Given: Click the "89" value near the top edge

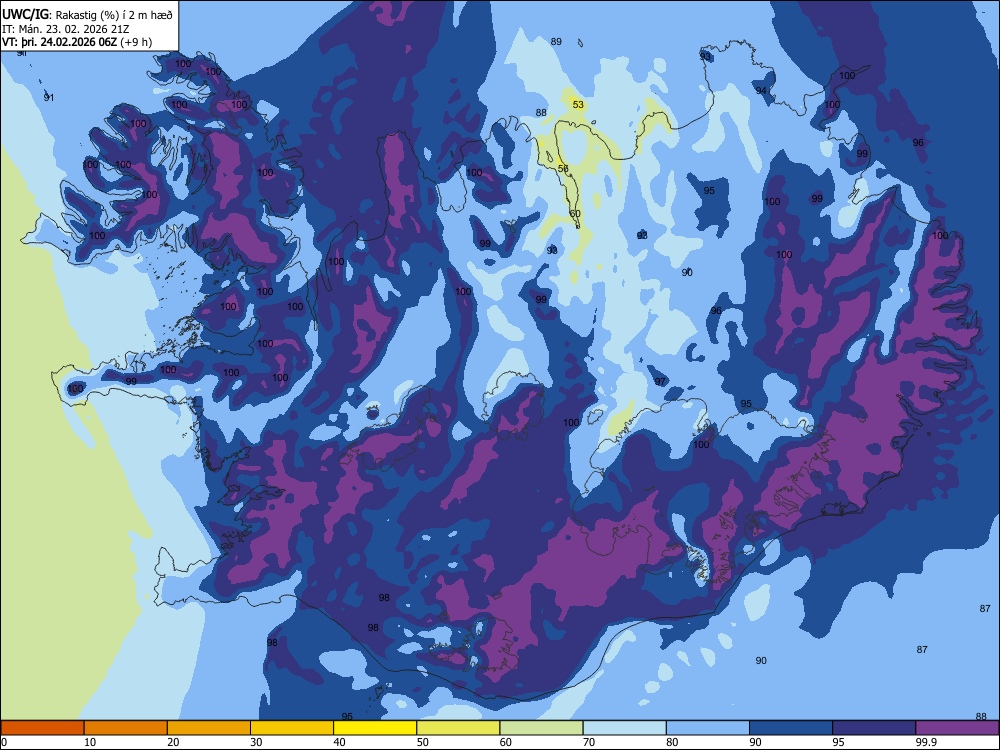Looking at the screenshot, I should click(x=556, y=41).
